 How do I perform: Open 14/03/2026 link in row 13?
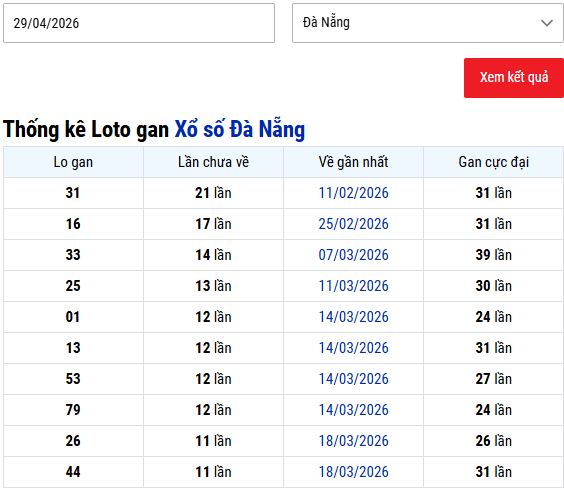click(x=354, y=348)
